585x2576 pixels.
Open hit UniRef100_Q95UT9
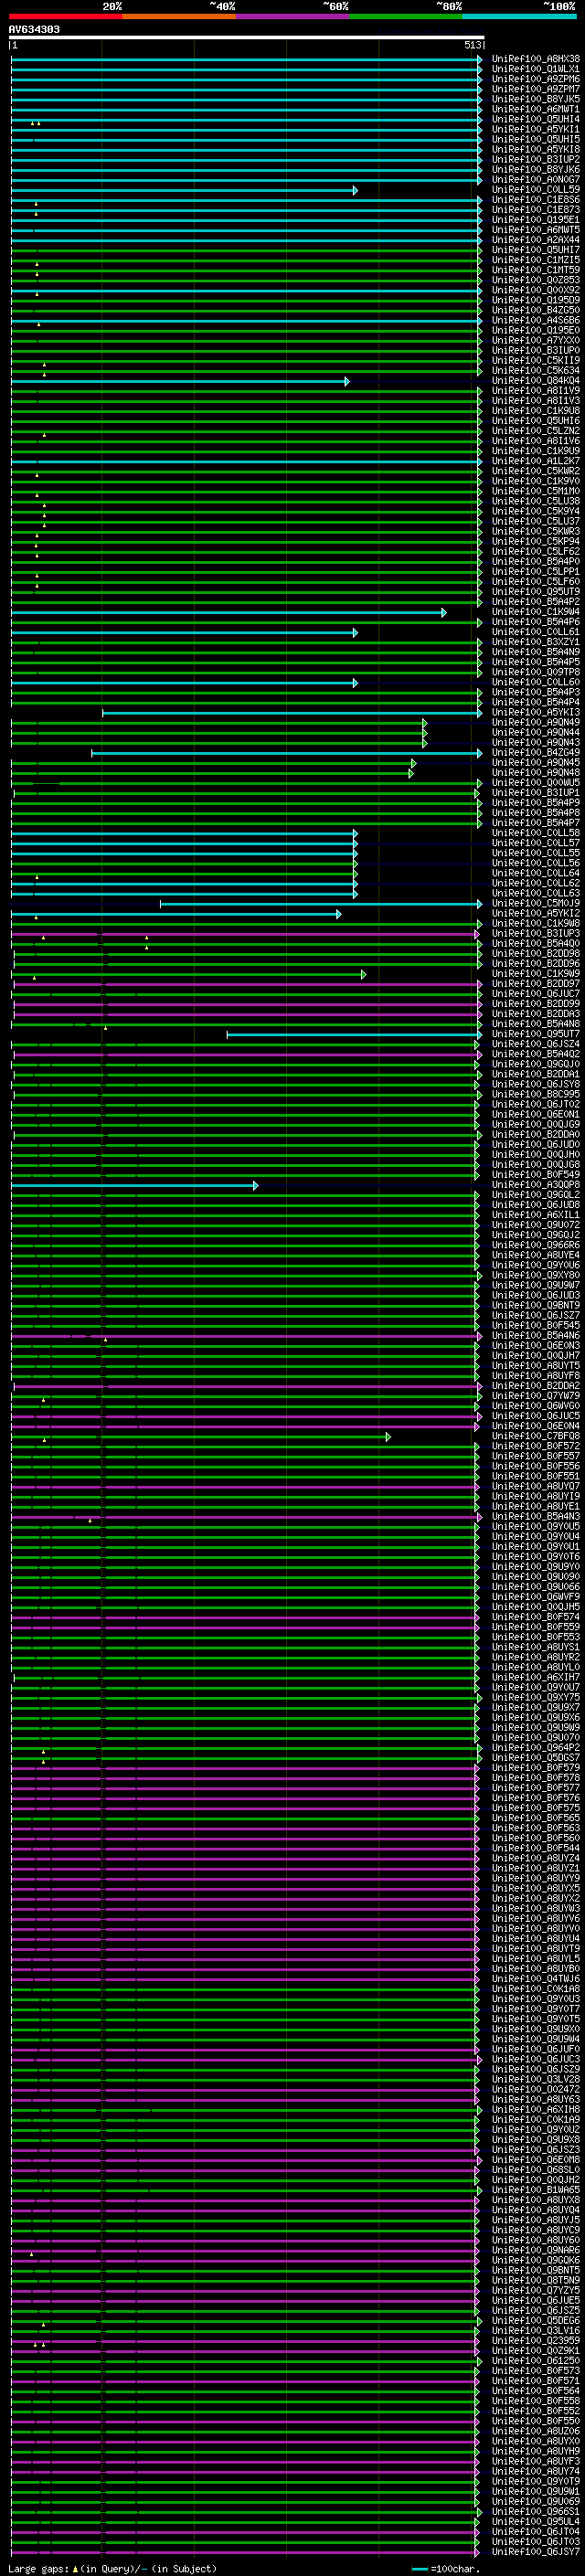tap(535, 592)
